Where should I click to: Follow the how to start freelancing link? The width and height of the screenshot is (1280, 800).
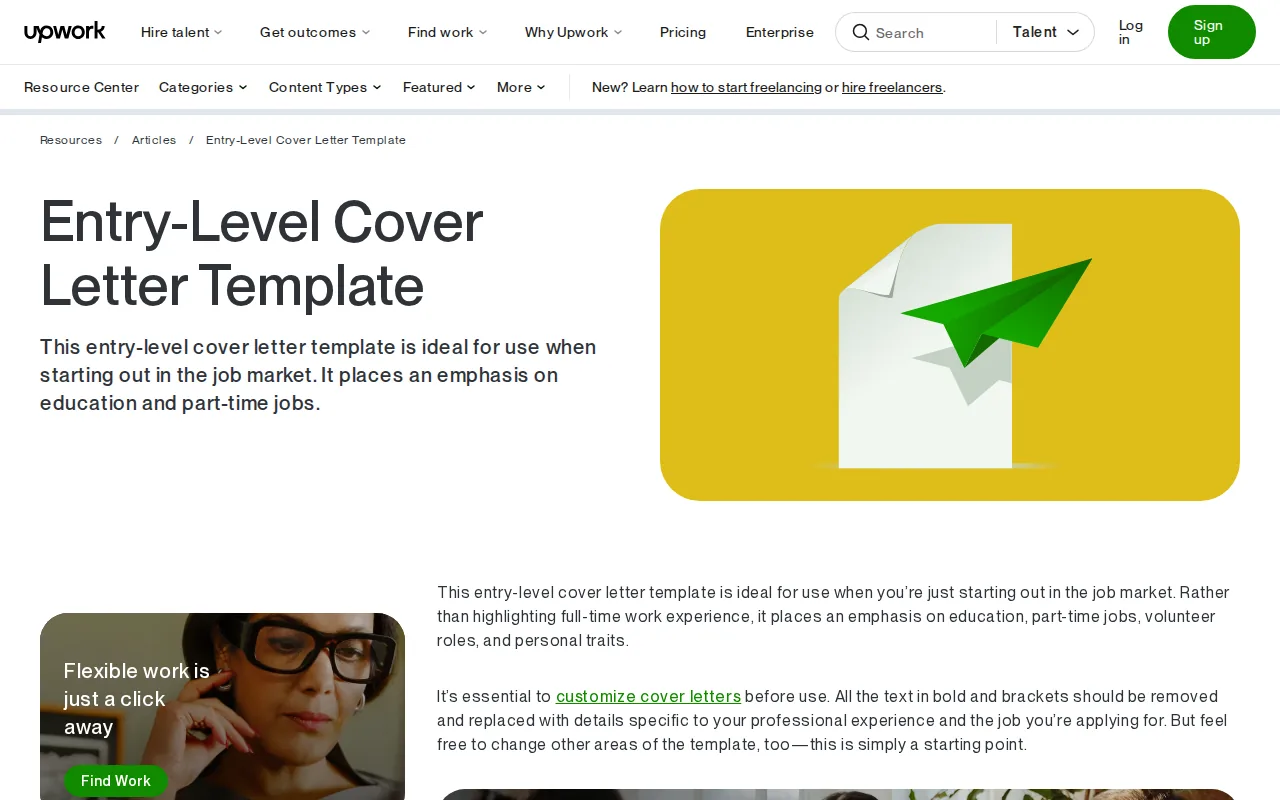[746, 87]
